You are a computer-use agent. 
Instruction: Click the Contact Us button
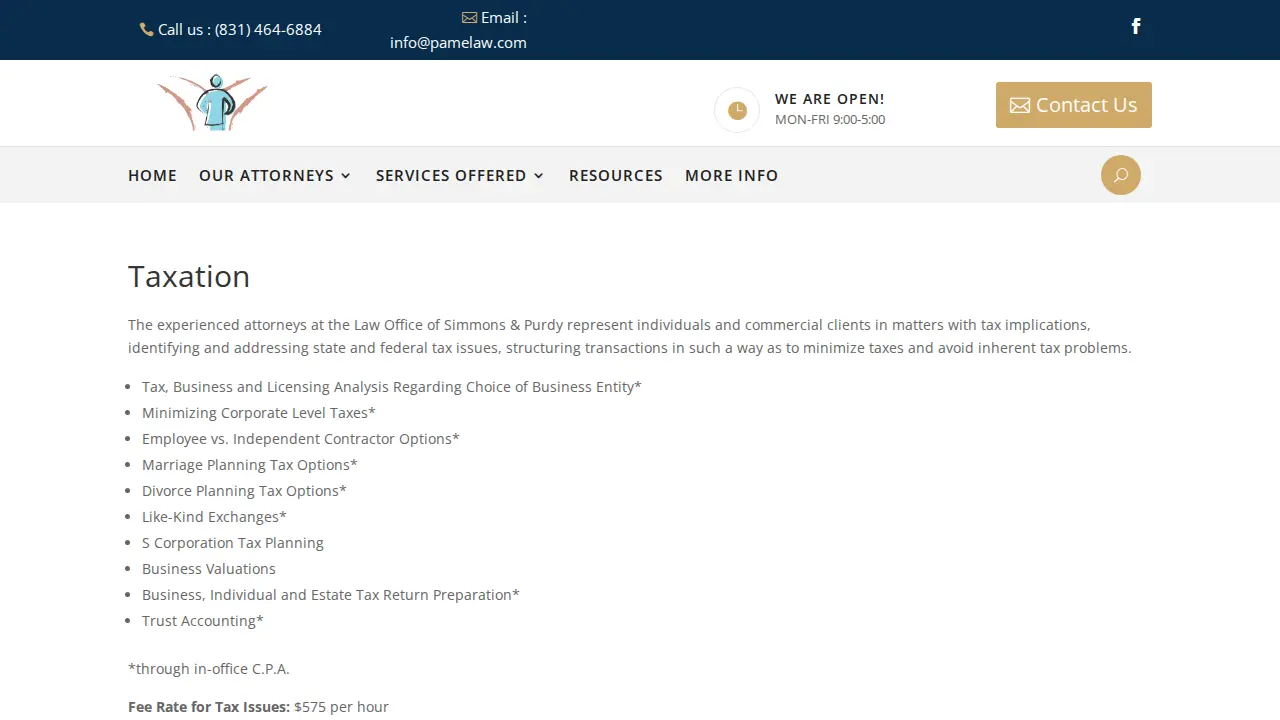click(1074, 105)
